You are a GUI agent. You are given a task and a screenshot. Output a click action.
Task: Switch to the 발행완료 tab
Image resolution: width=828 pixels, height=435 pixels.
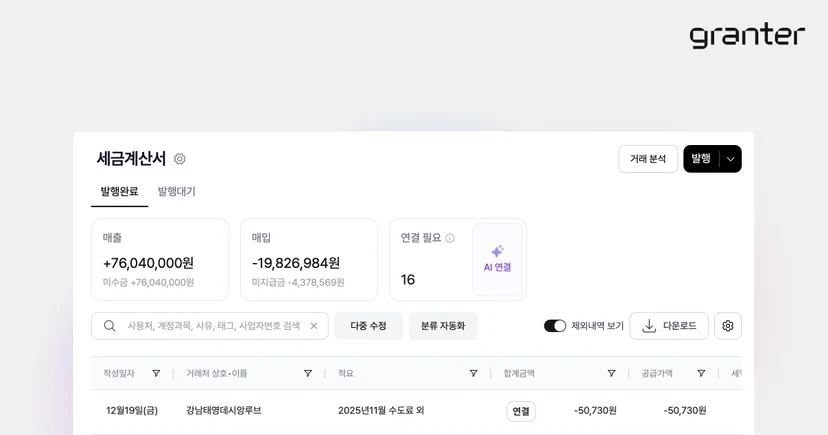[119, 192]
